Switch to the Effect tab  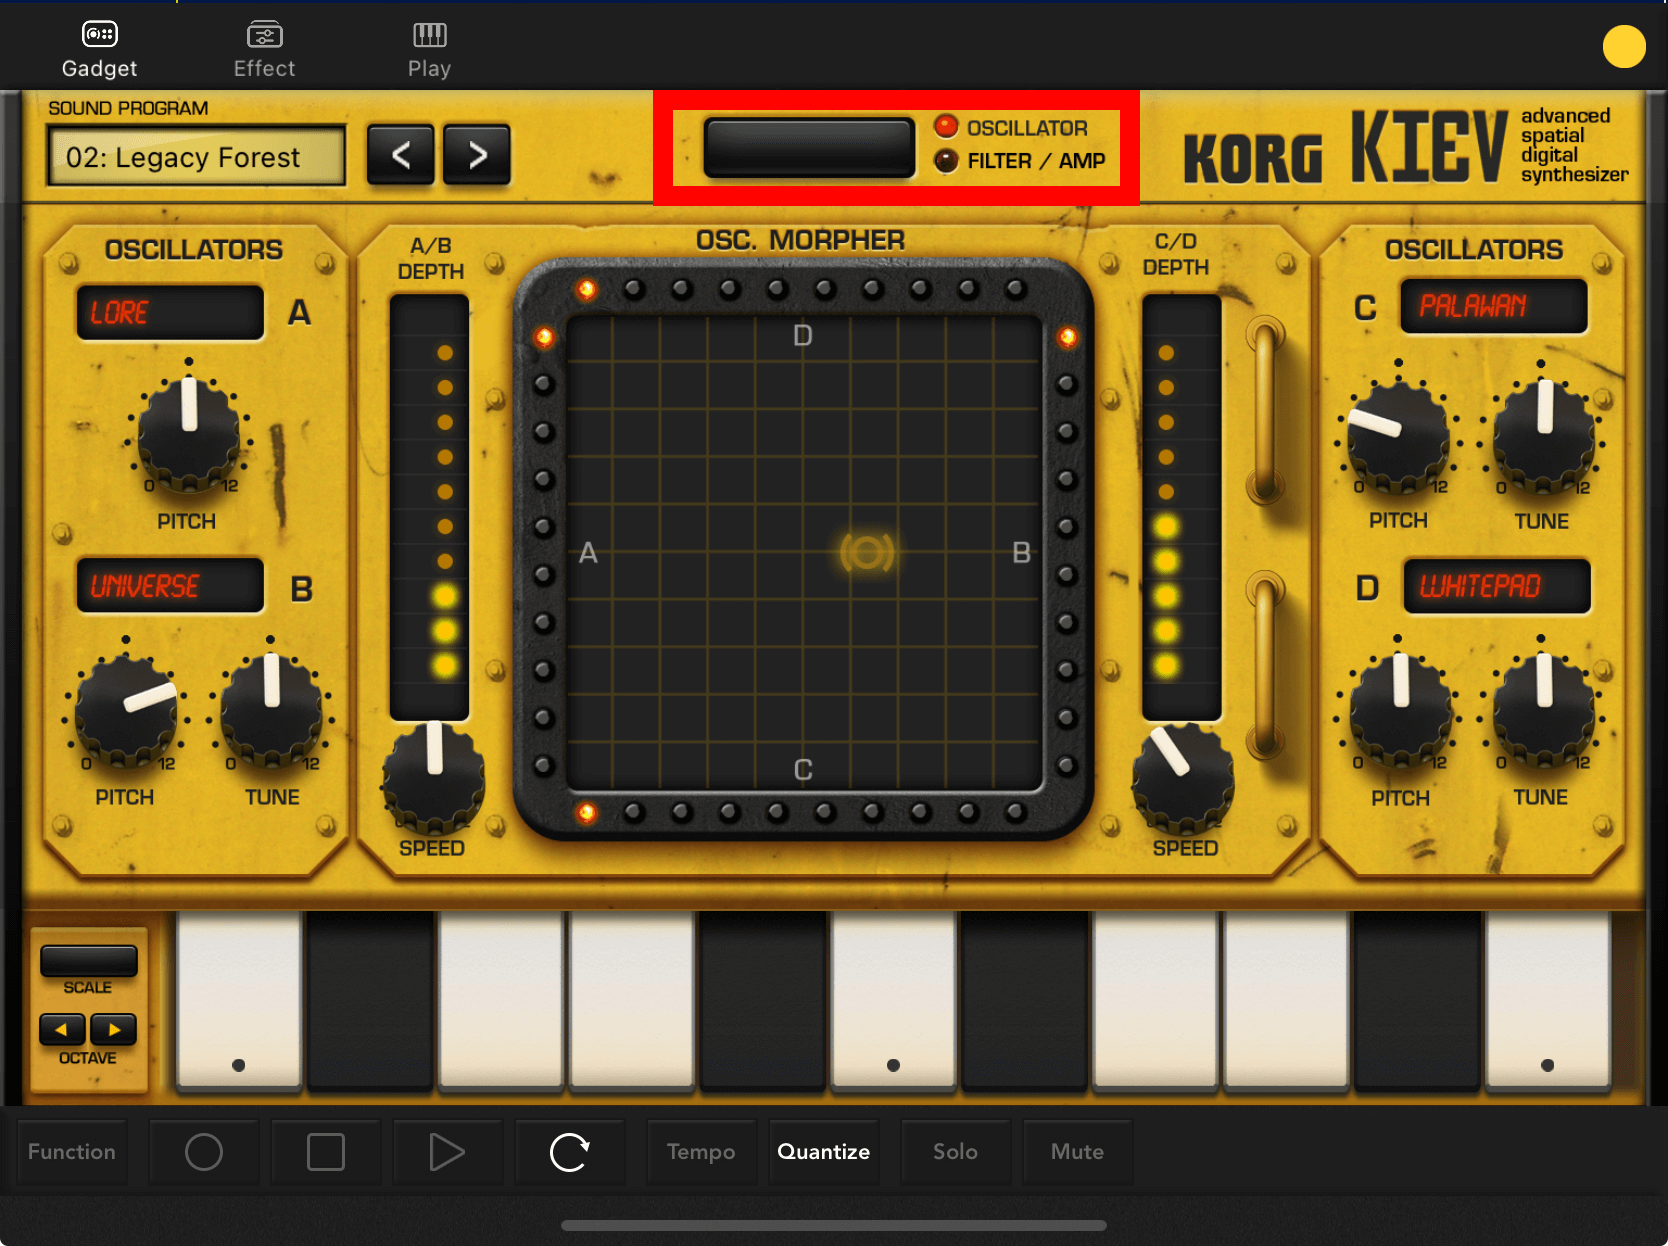(x=264, y=50)
